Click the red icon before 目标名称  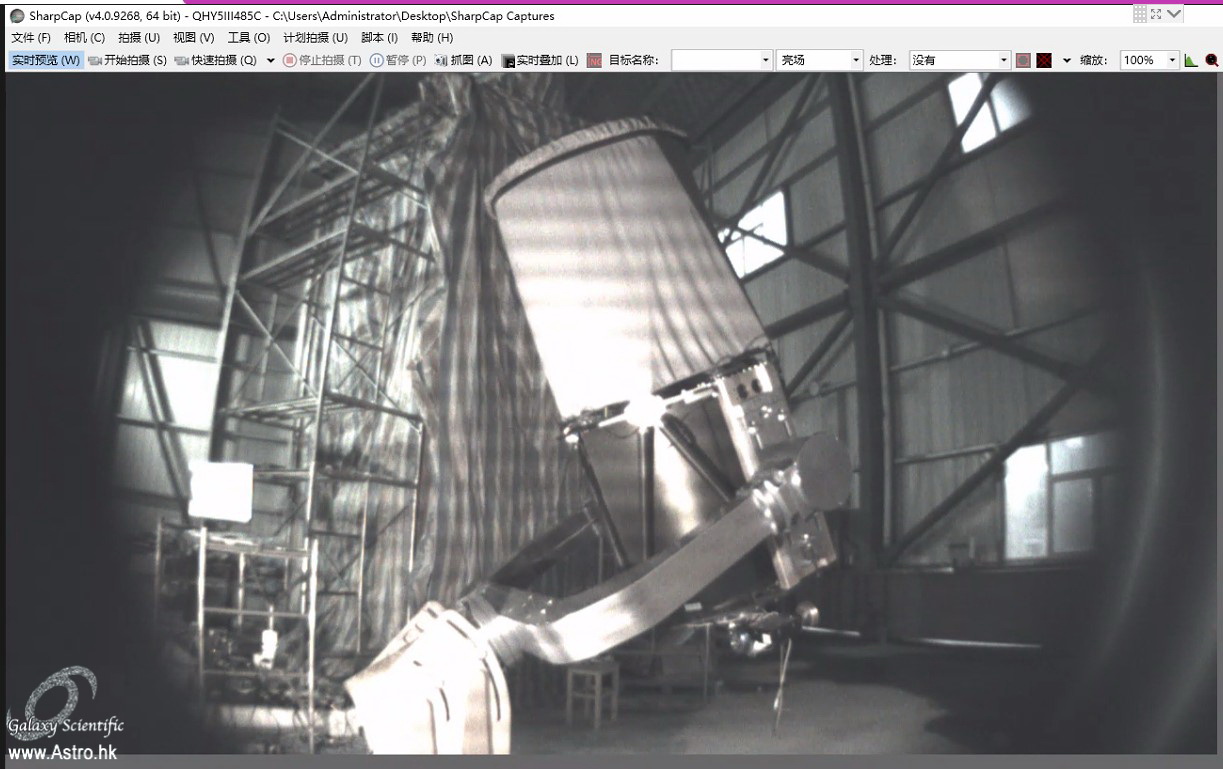[x=594, y=60]
